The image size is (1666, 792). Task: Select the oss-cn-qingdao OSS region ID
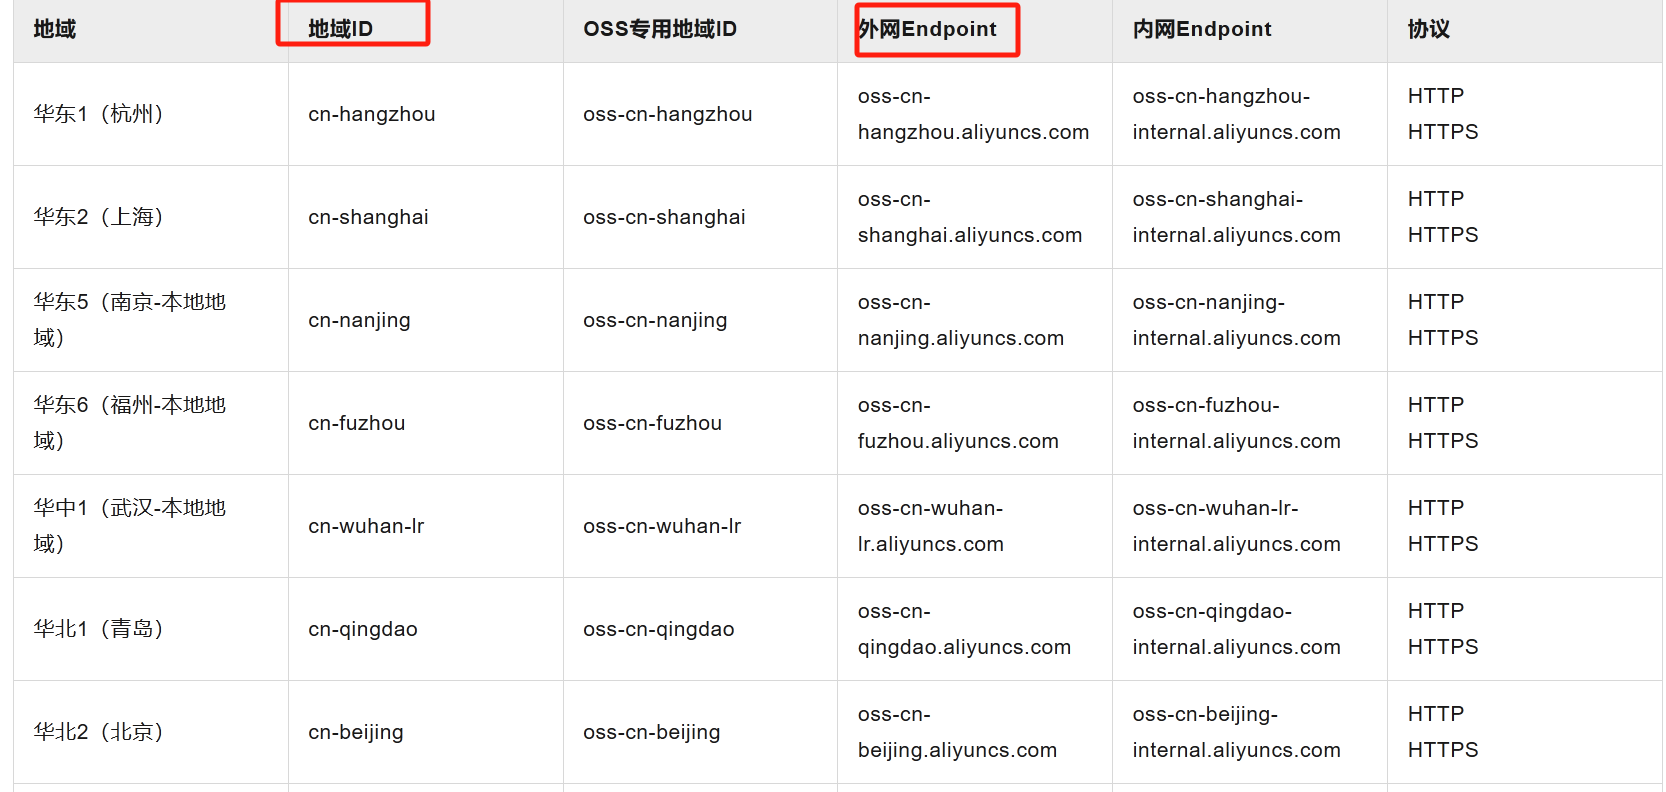coord(659,629)
